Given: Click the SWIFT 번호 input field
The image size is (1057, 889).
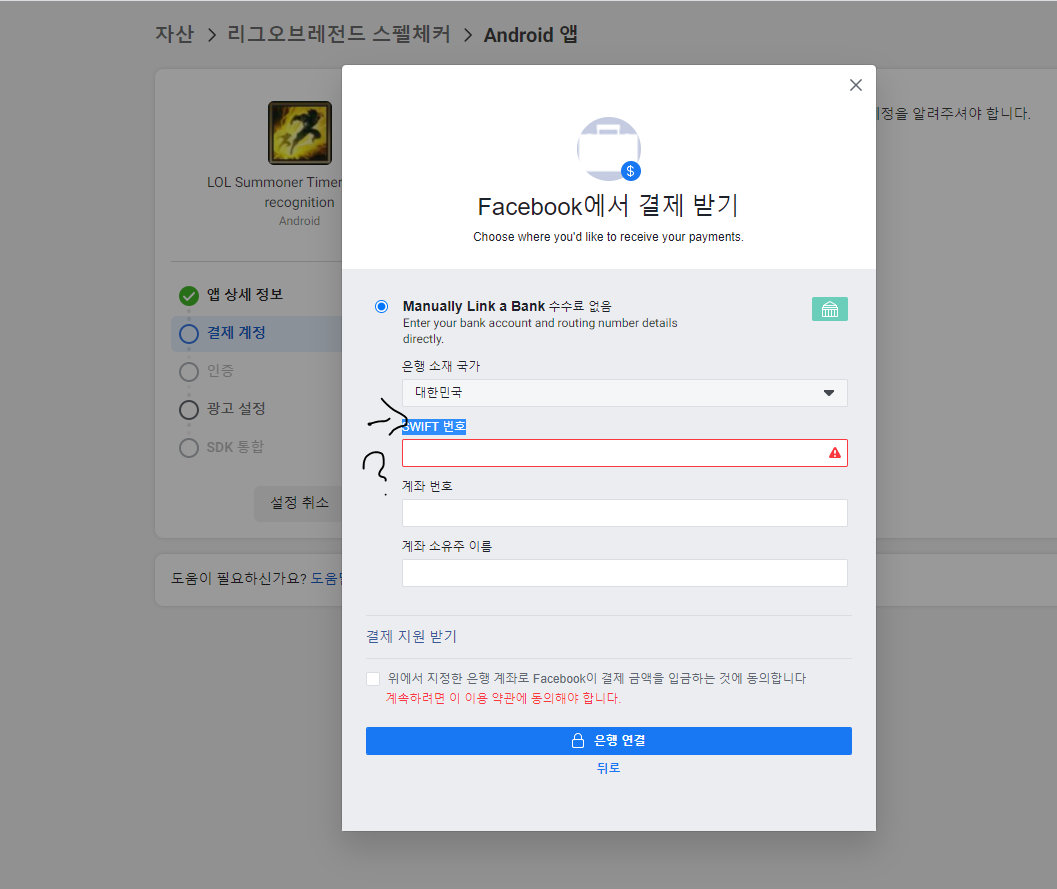Looking at the screenshot, I should 625,453.
